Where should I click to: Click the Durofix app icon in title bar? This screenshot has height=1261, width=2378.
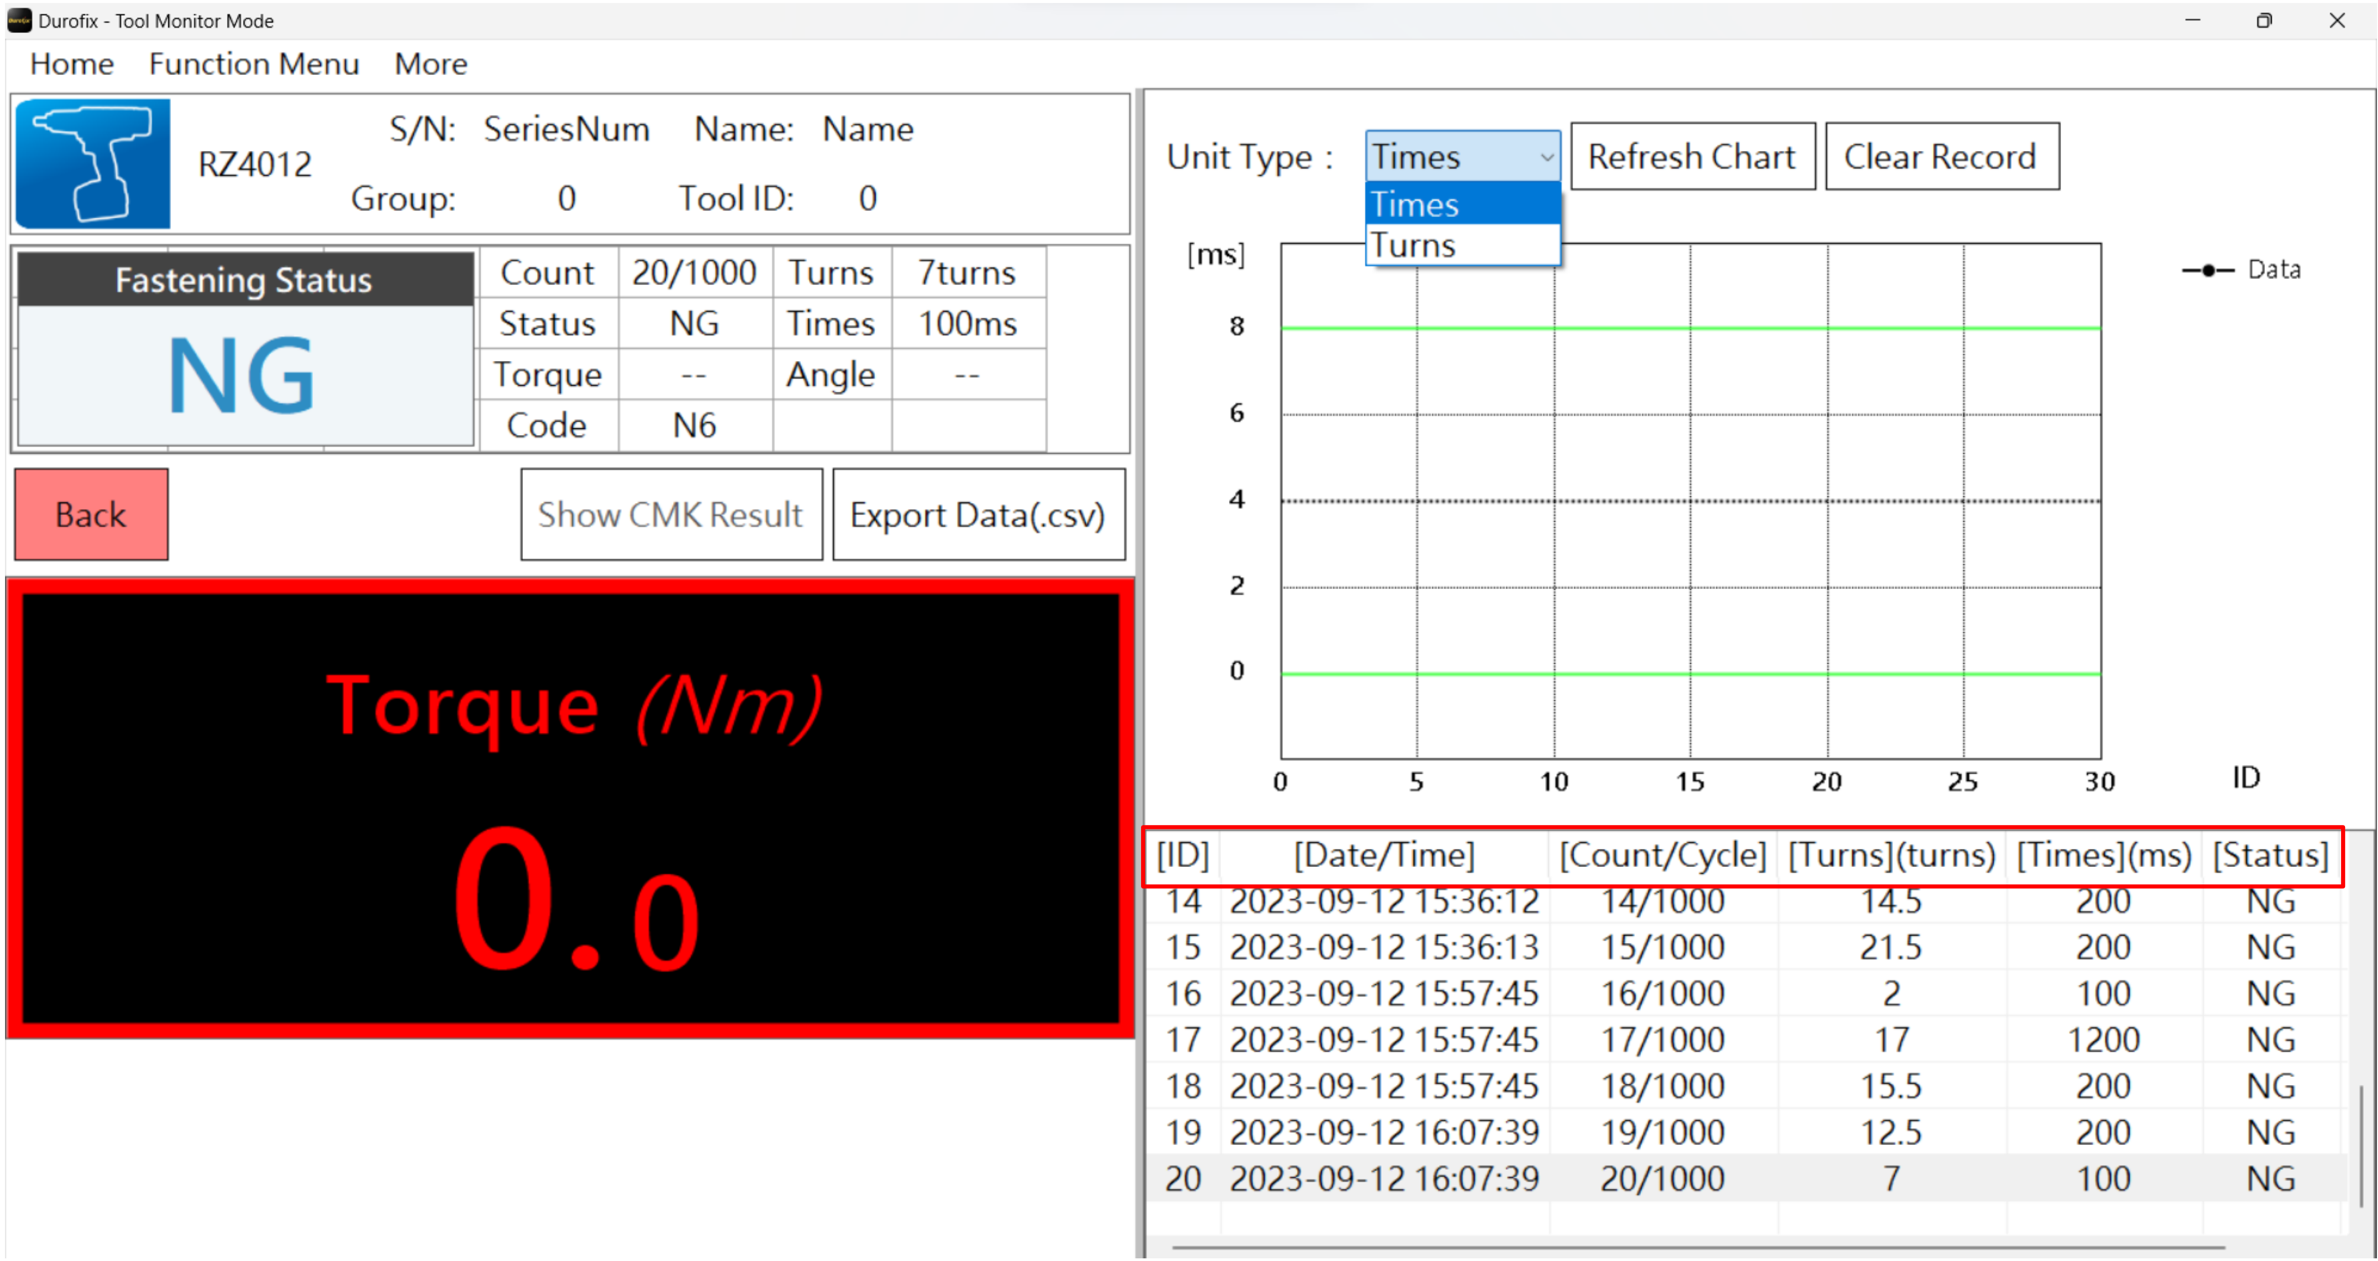19,20
